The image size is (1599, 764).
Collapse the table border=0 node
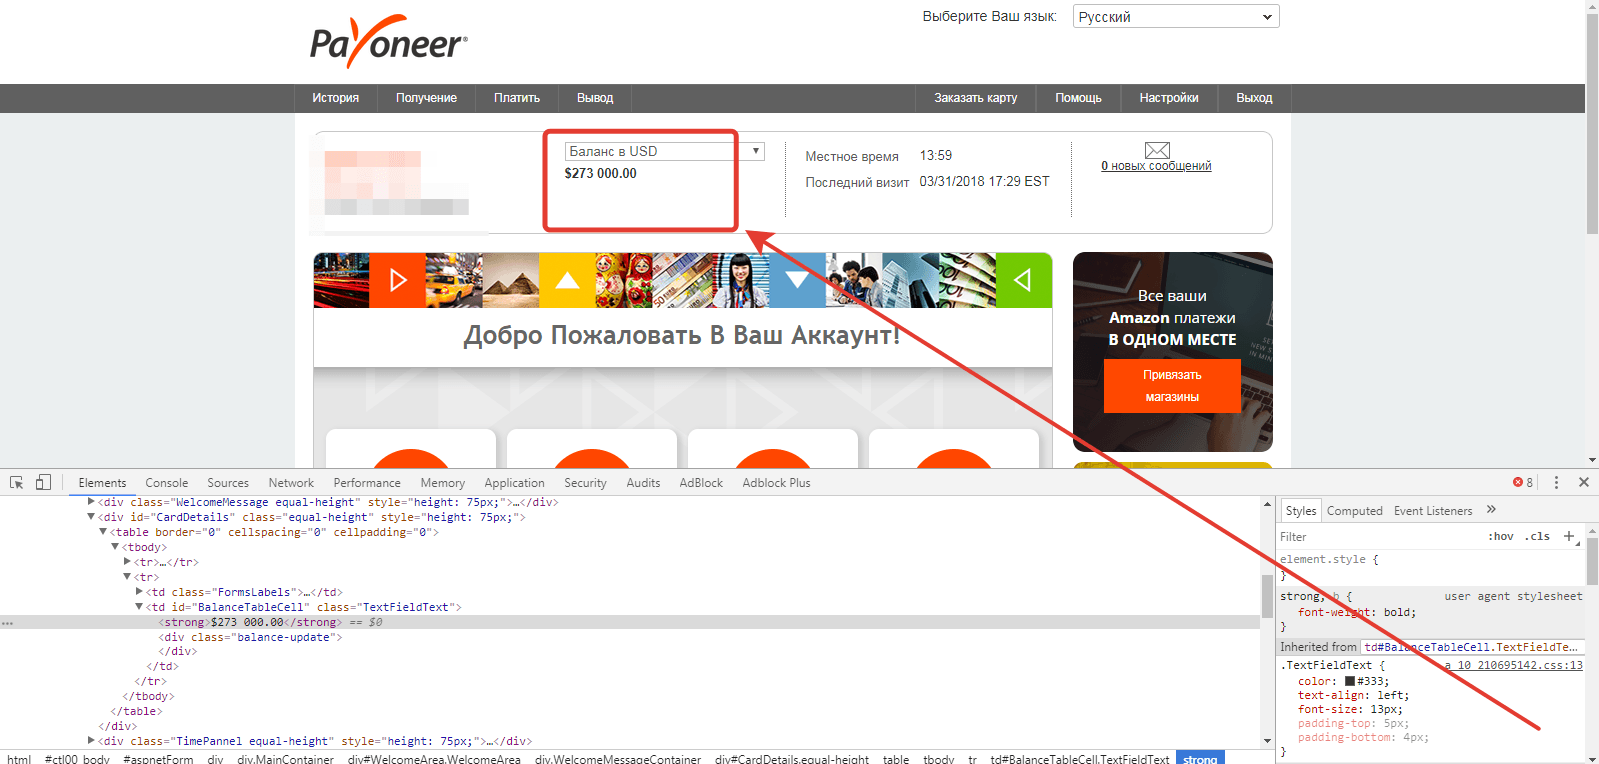point(103,532)
